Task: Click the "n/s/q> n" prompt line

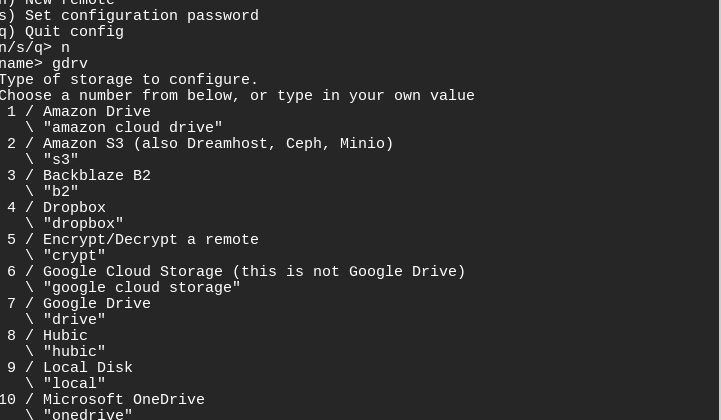Action: (35, 47)
